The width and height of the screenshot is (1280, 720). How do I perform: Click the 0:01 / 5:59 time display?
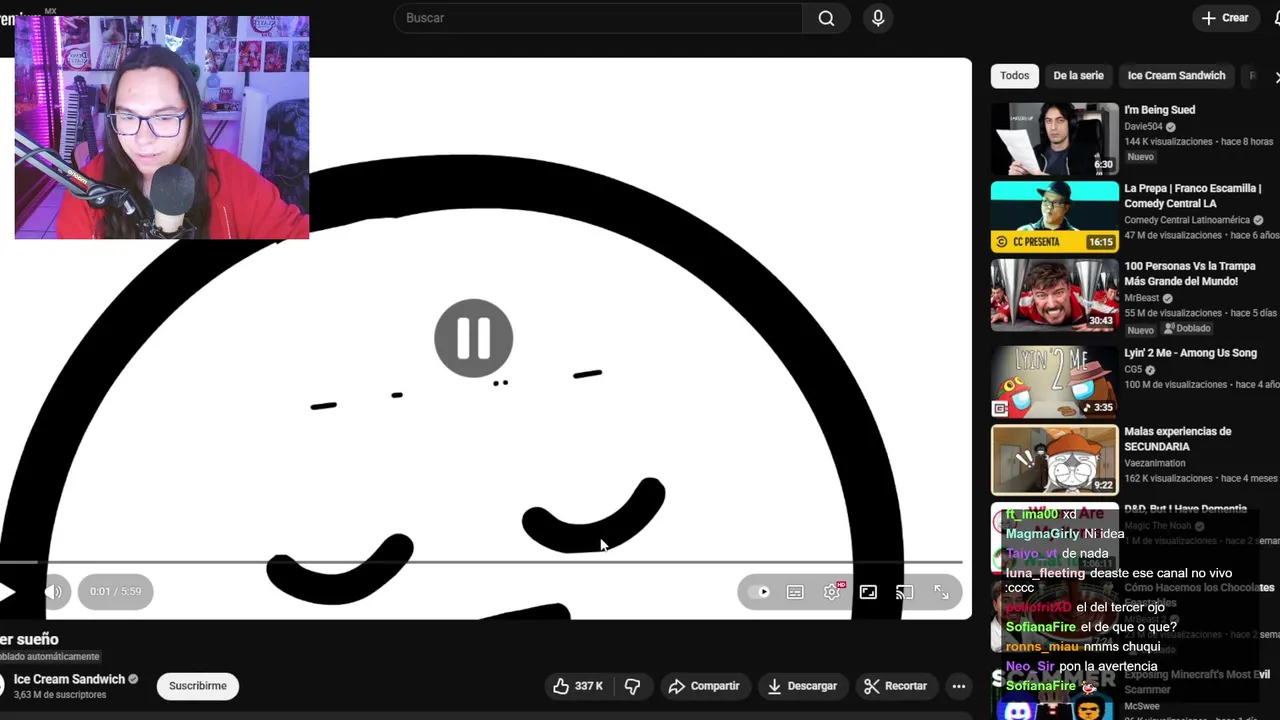[115, 591]
